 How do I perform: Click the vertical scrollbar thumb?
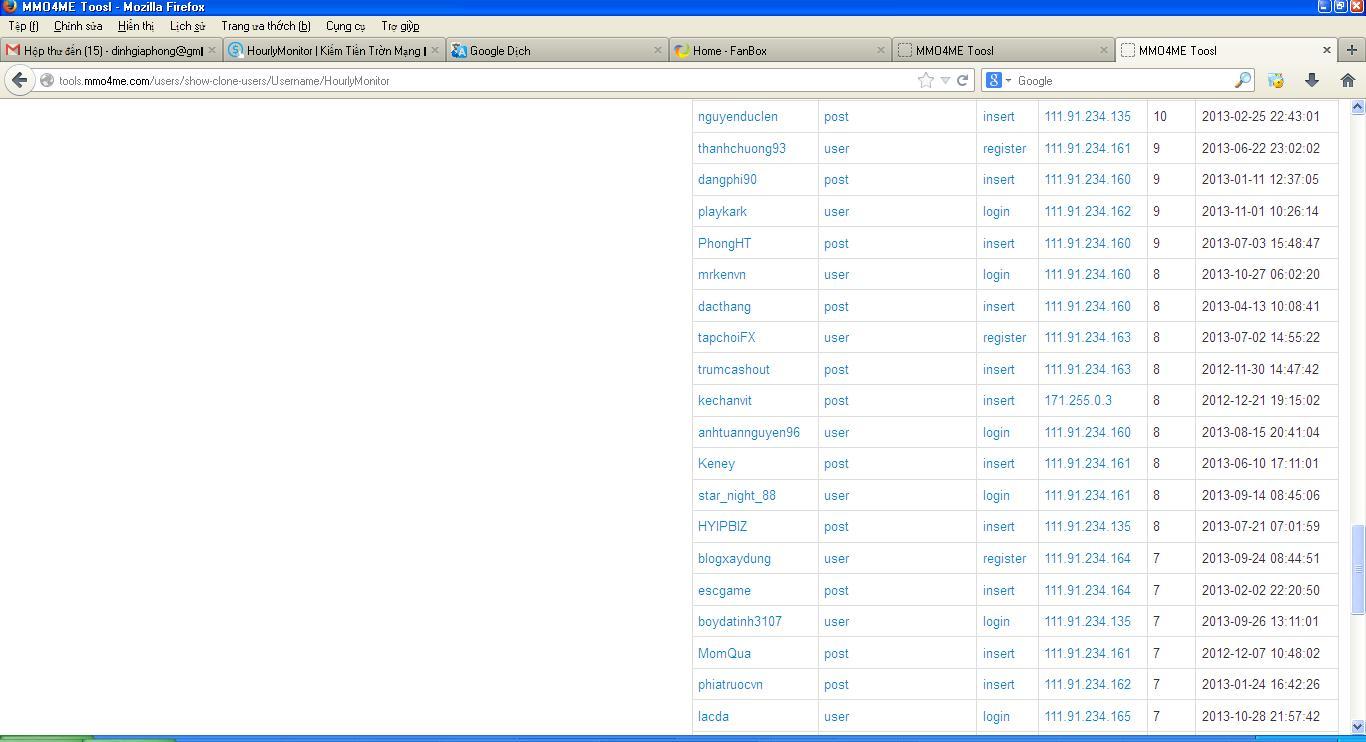coord(1358,569)
